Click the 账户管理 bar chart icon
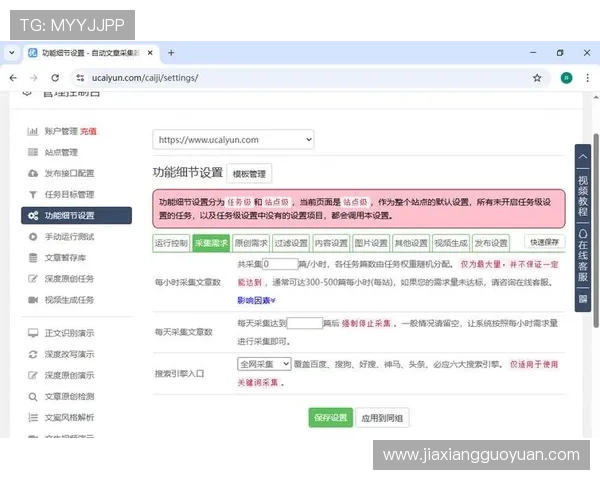The image size is (600, 480). click(33, 132)
